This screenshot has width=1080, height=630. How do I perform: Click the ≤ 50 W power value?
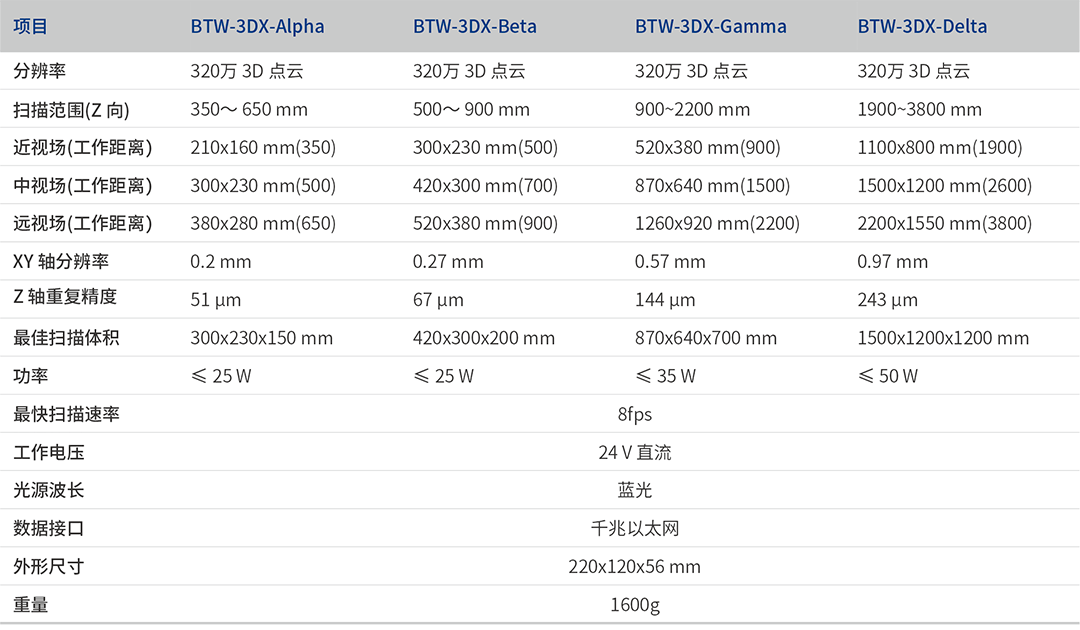click(x=887, y=376)
